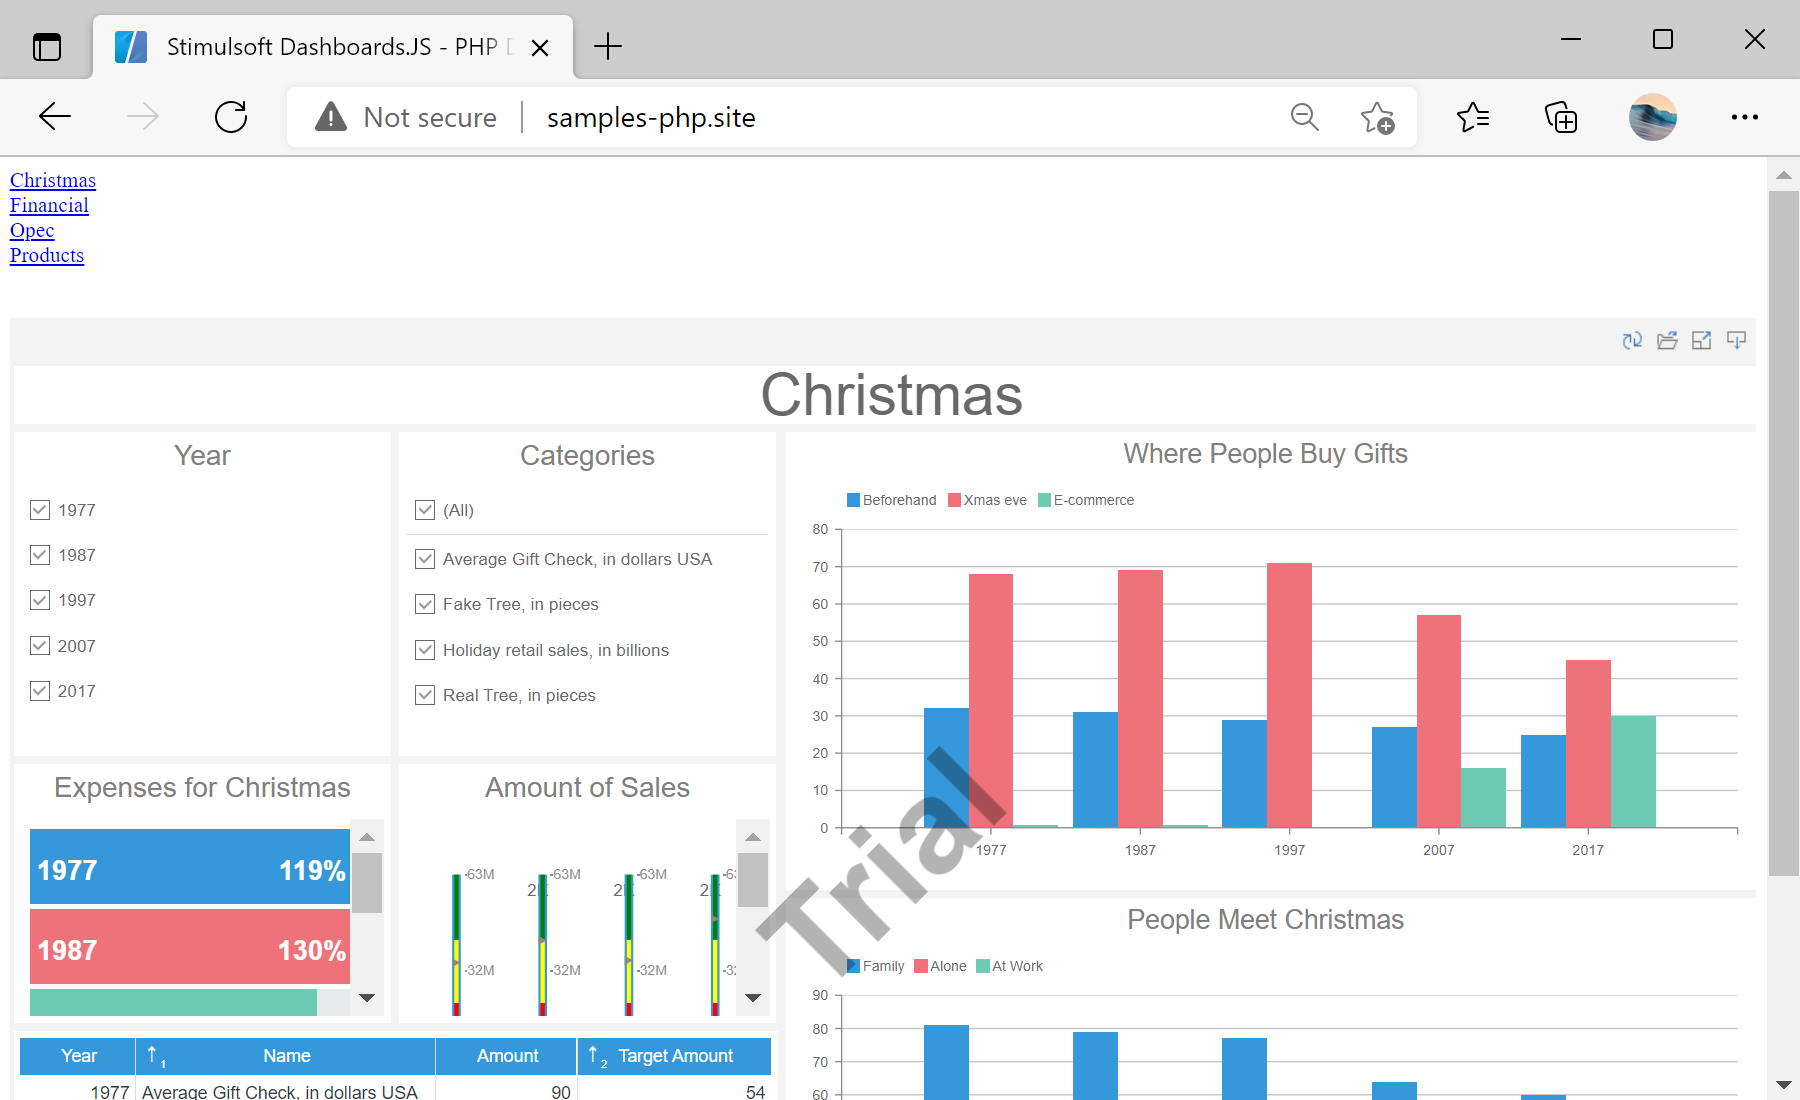The width and height of the screenshot is (1800, 1100).
Task: Sort table by Name column header
Action: click(x=286, y=1056)
